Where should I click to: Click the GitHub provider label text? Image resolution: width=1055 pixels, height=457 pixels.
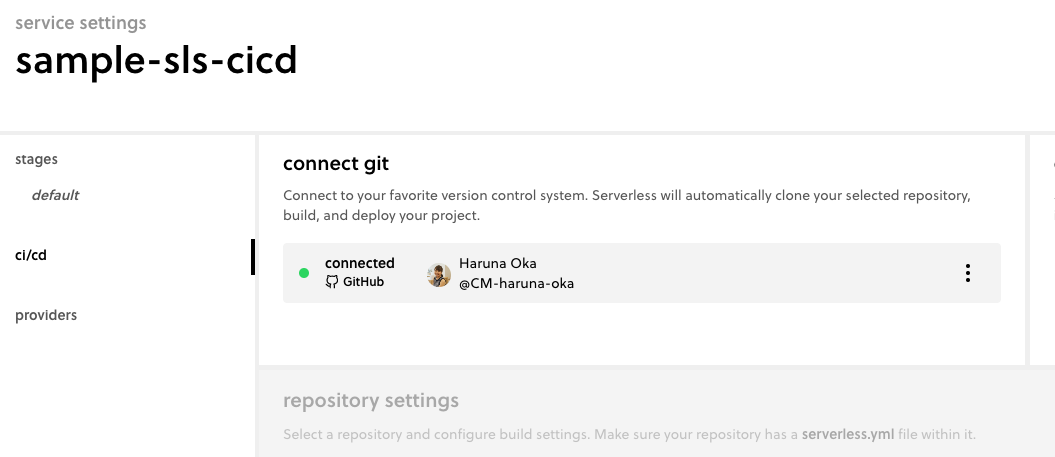click(x=363, y=283)
